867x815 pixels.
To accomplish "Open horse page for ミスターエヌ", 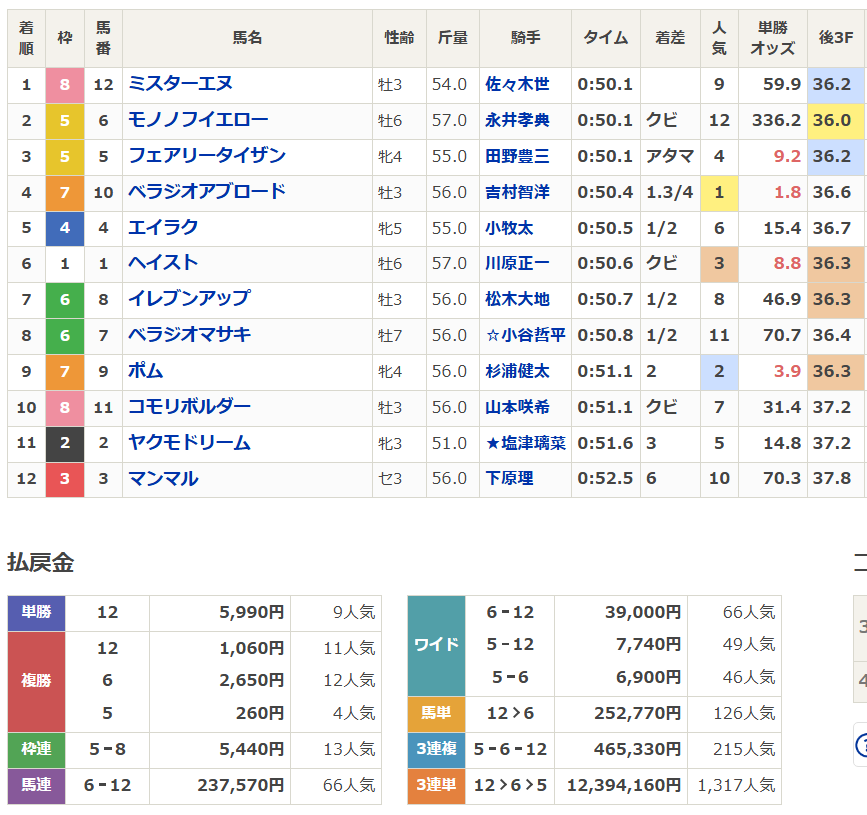I will (x=180, y=83).
